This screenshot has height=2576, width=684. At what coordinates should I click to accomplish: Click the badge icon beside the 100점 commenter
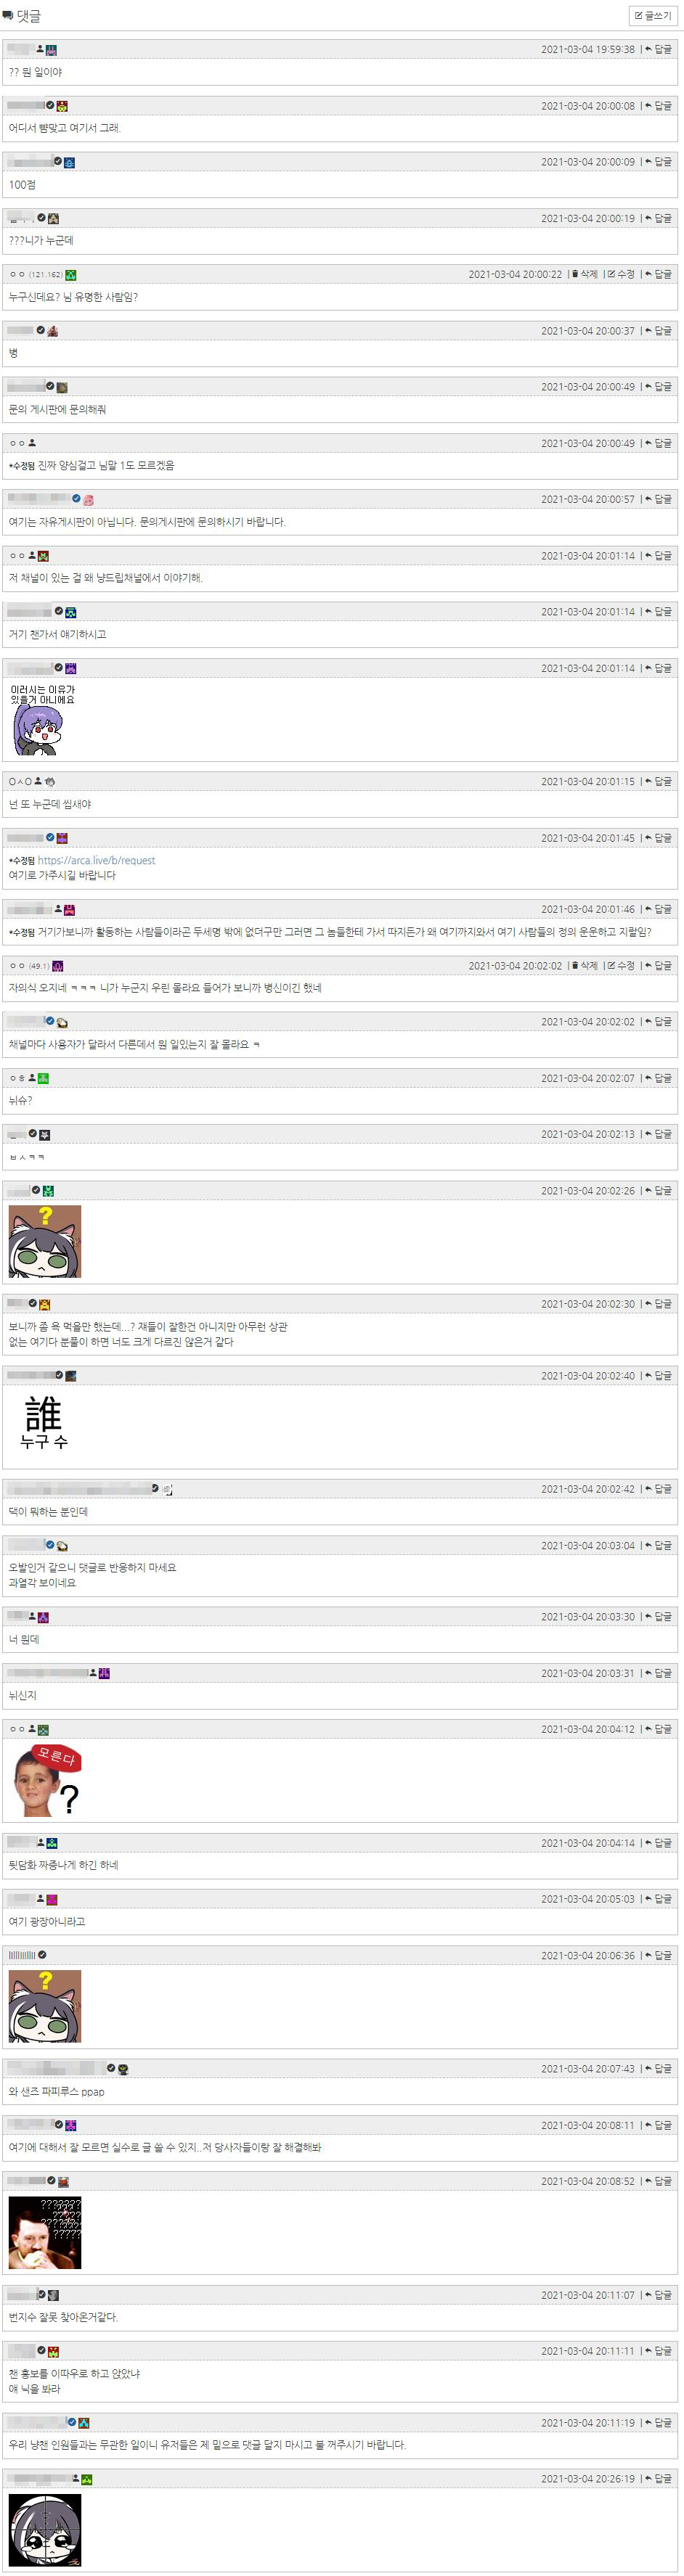(69, 162)
